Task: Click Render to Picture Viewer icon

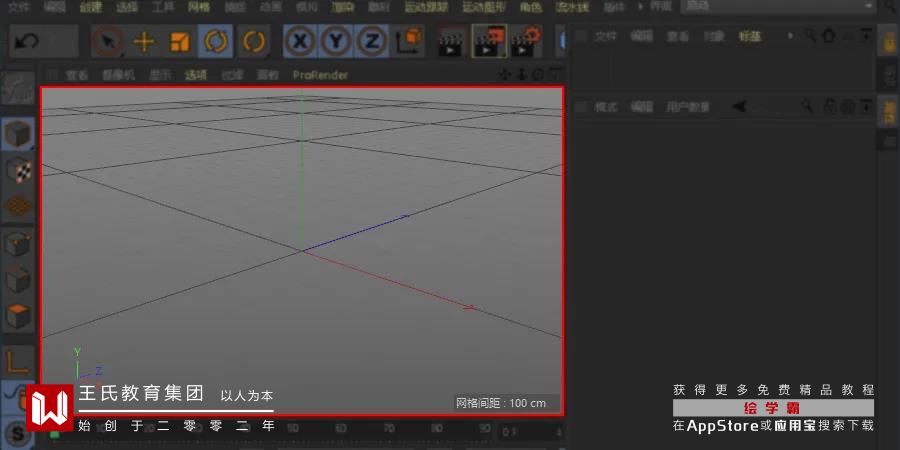Action: point(489,41)
